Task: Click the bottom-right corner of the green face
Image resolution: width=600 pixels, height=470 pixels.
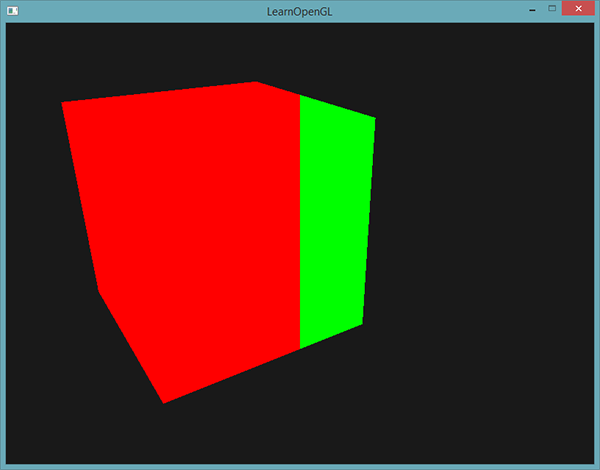Action: pos(362,323)
